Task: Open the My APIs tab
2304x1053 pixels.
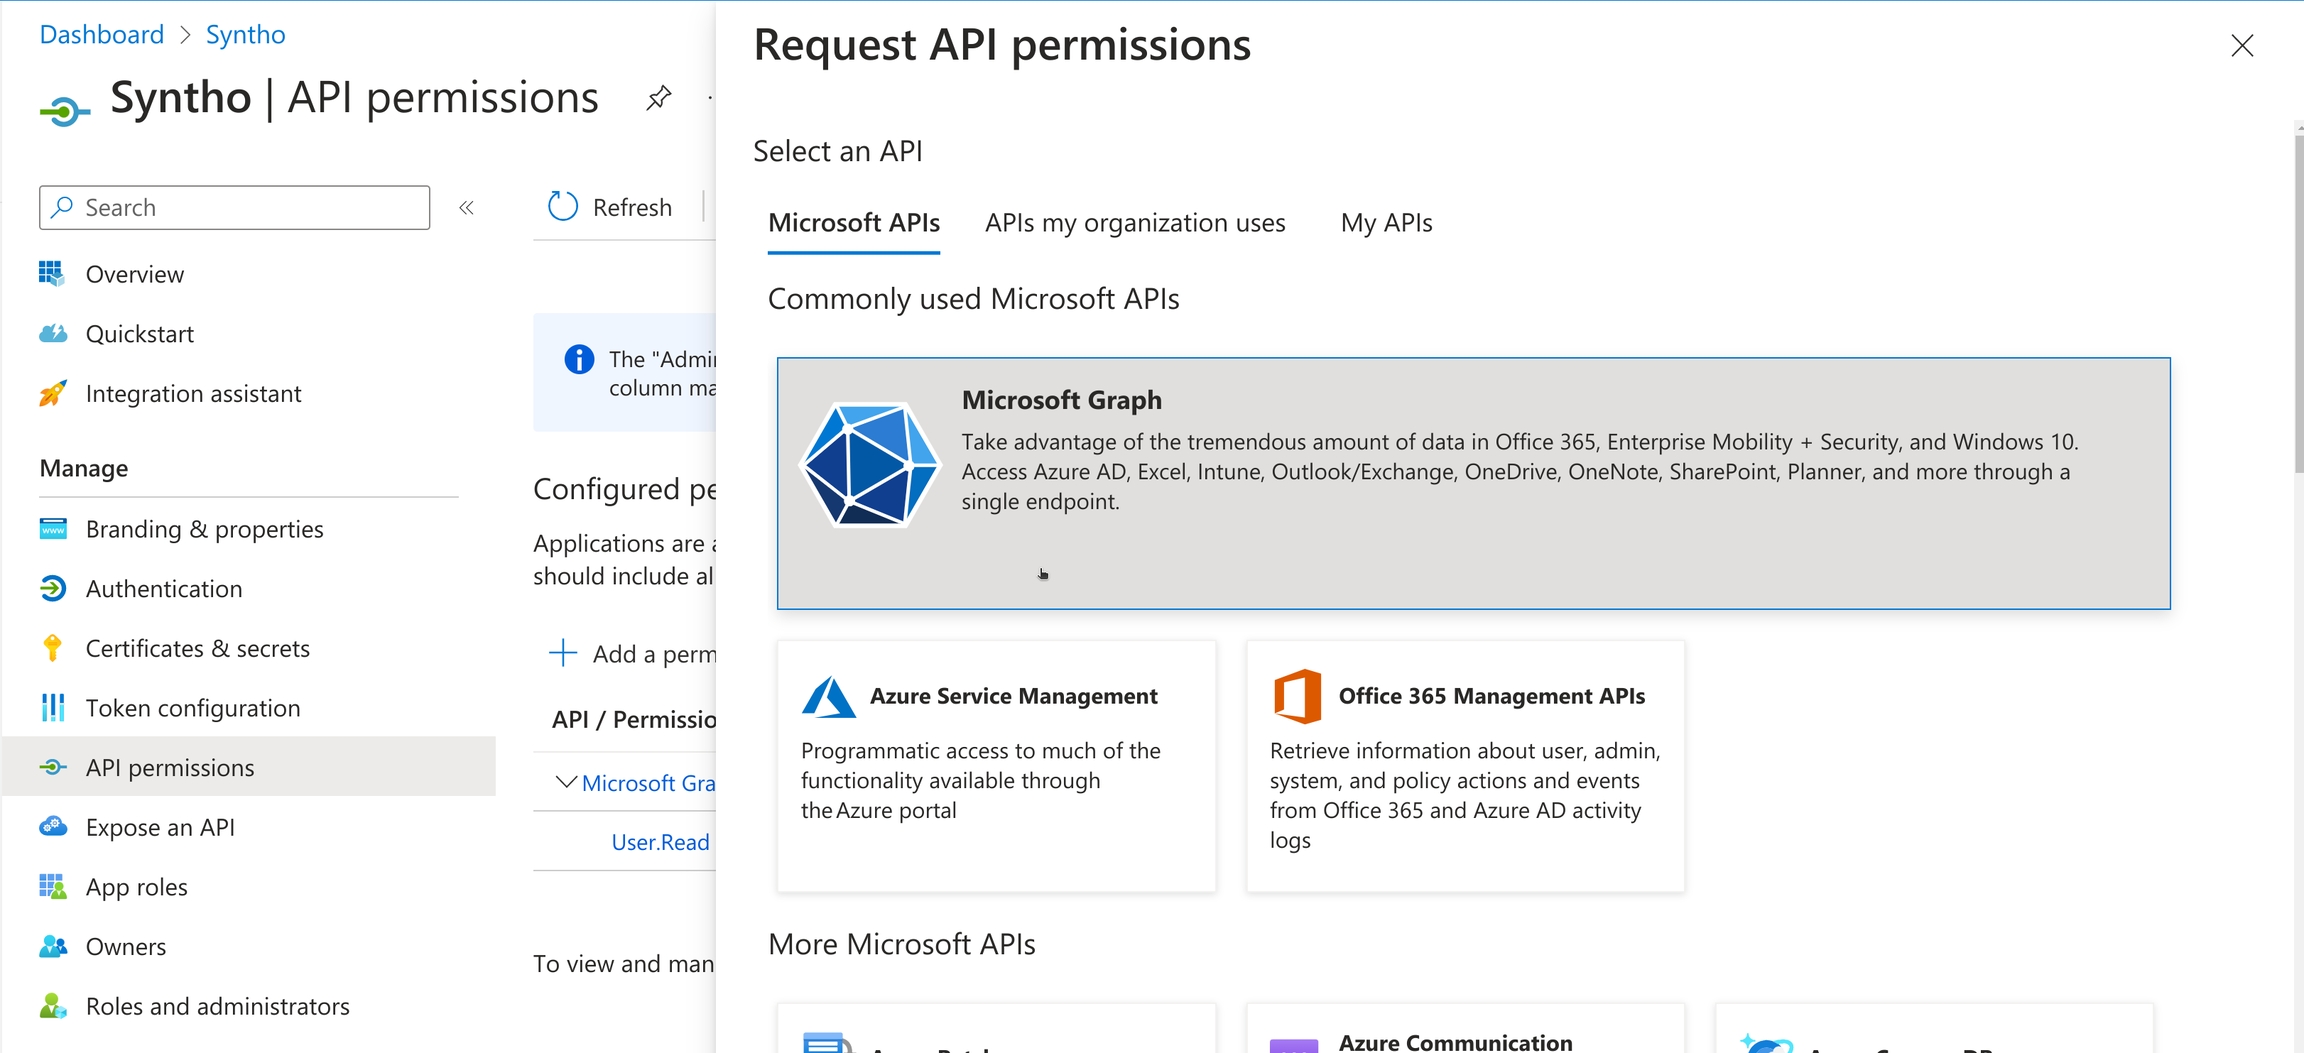Action: tap(1386, 223)
